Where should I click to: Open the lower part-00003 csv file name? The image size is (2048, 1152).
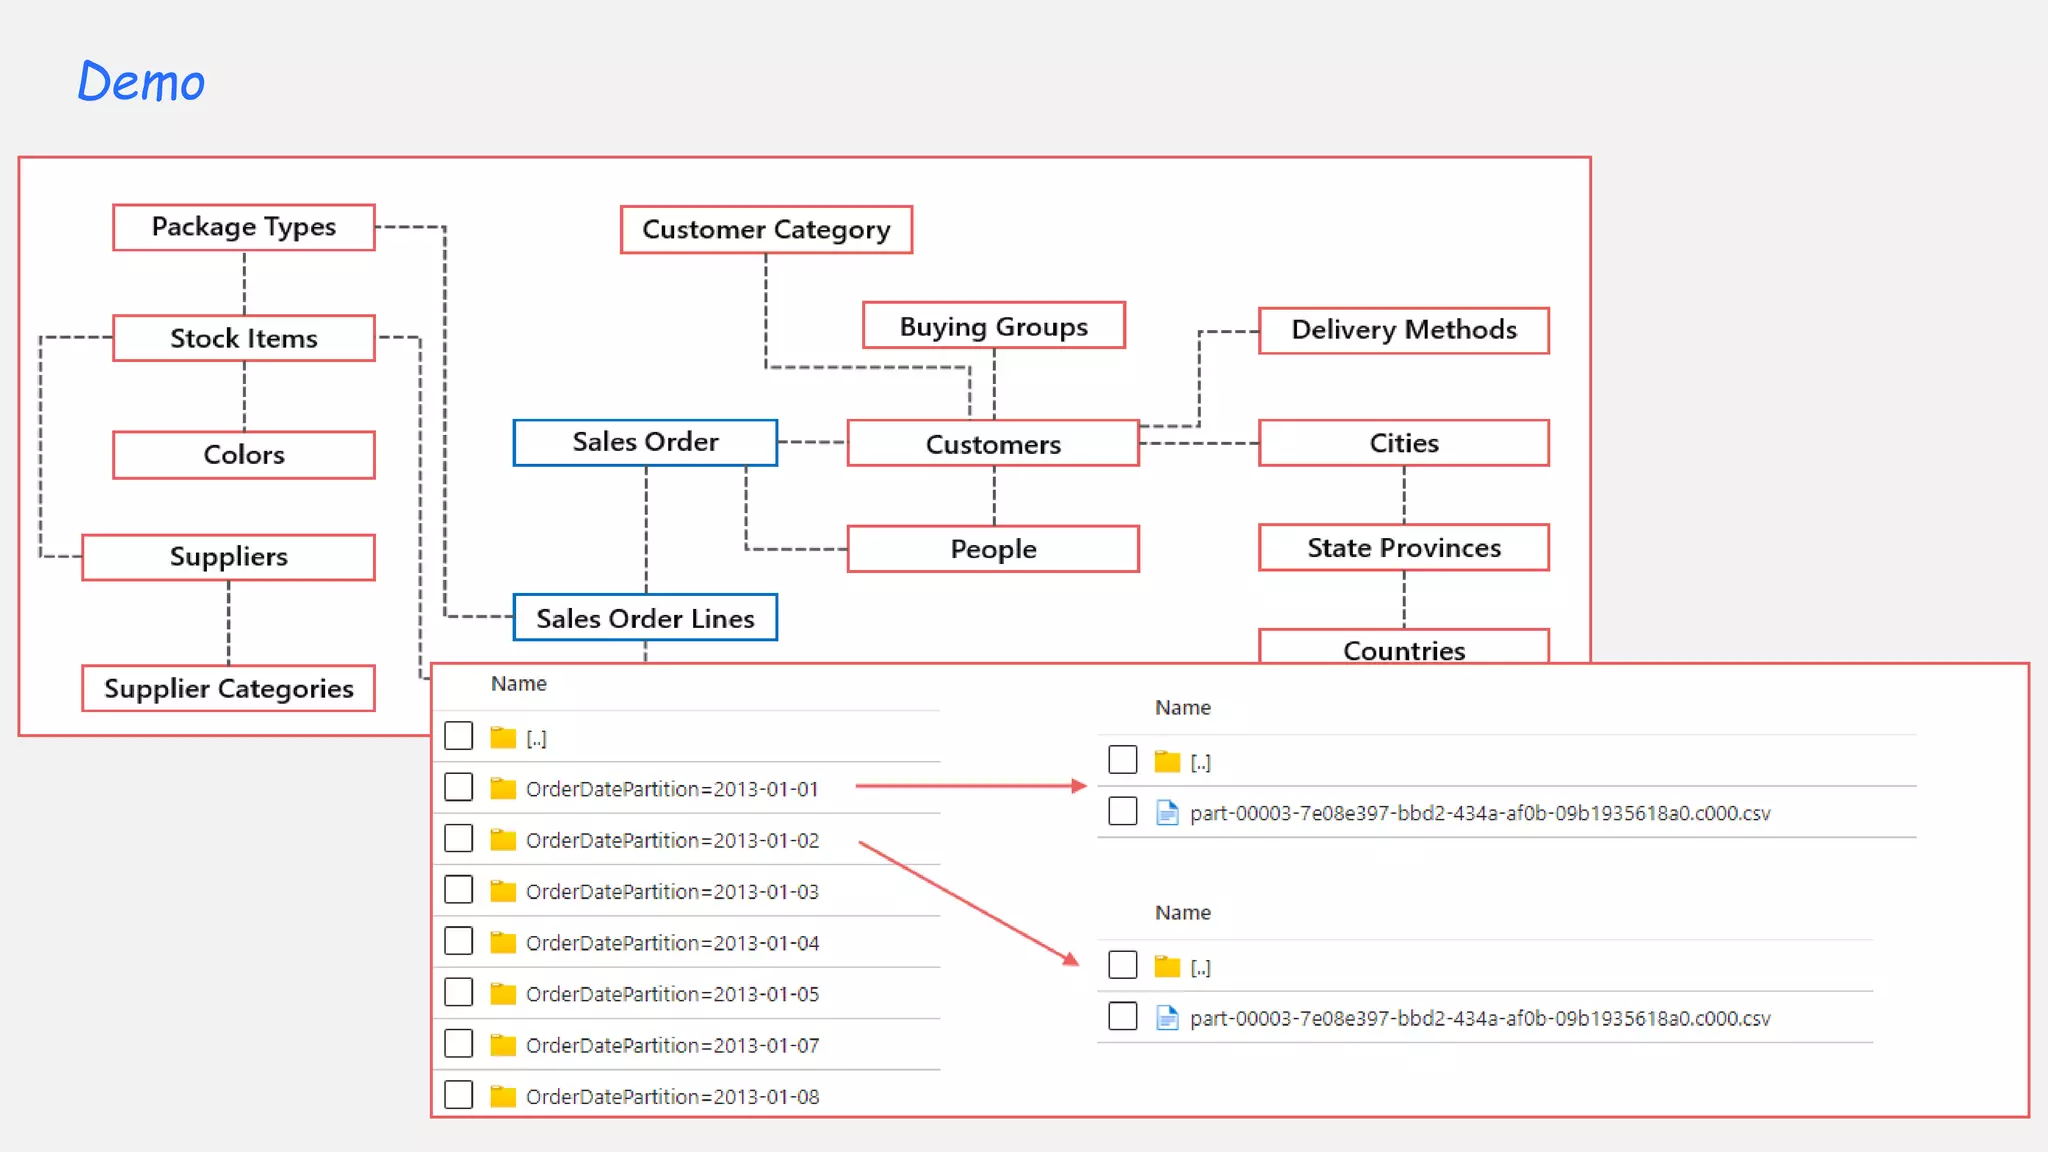tap(1479, 1018)
